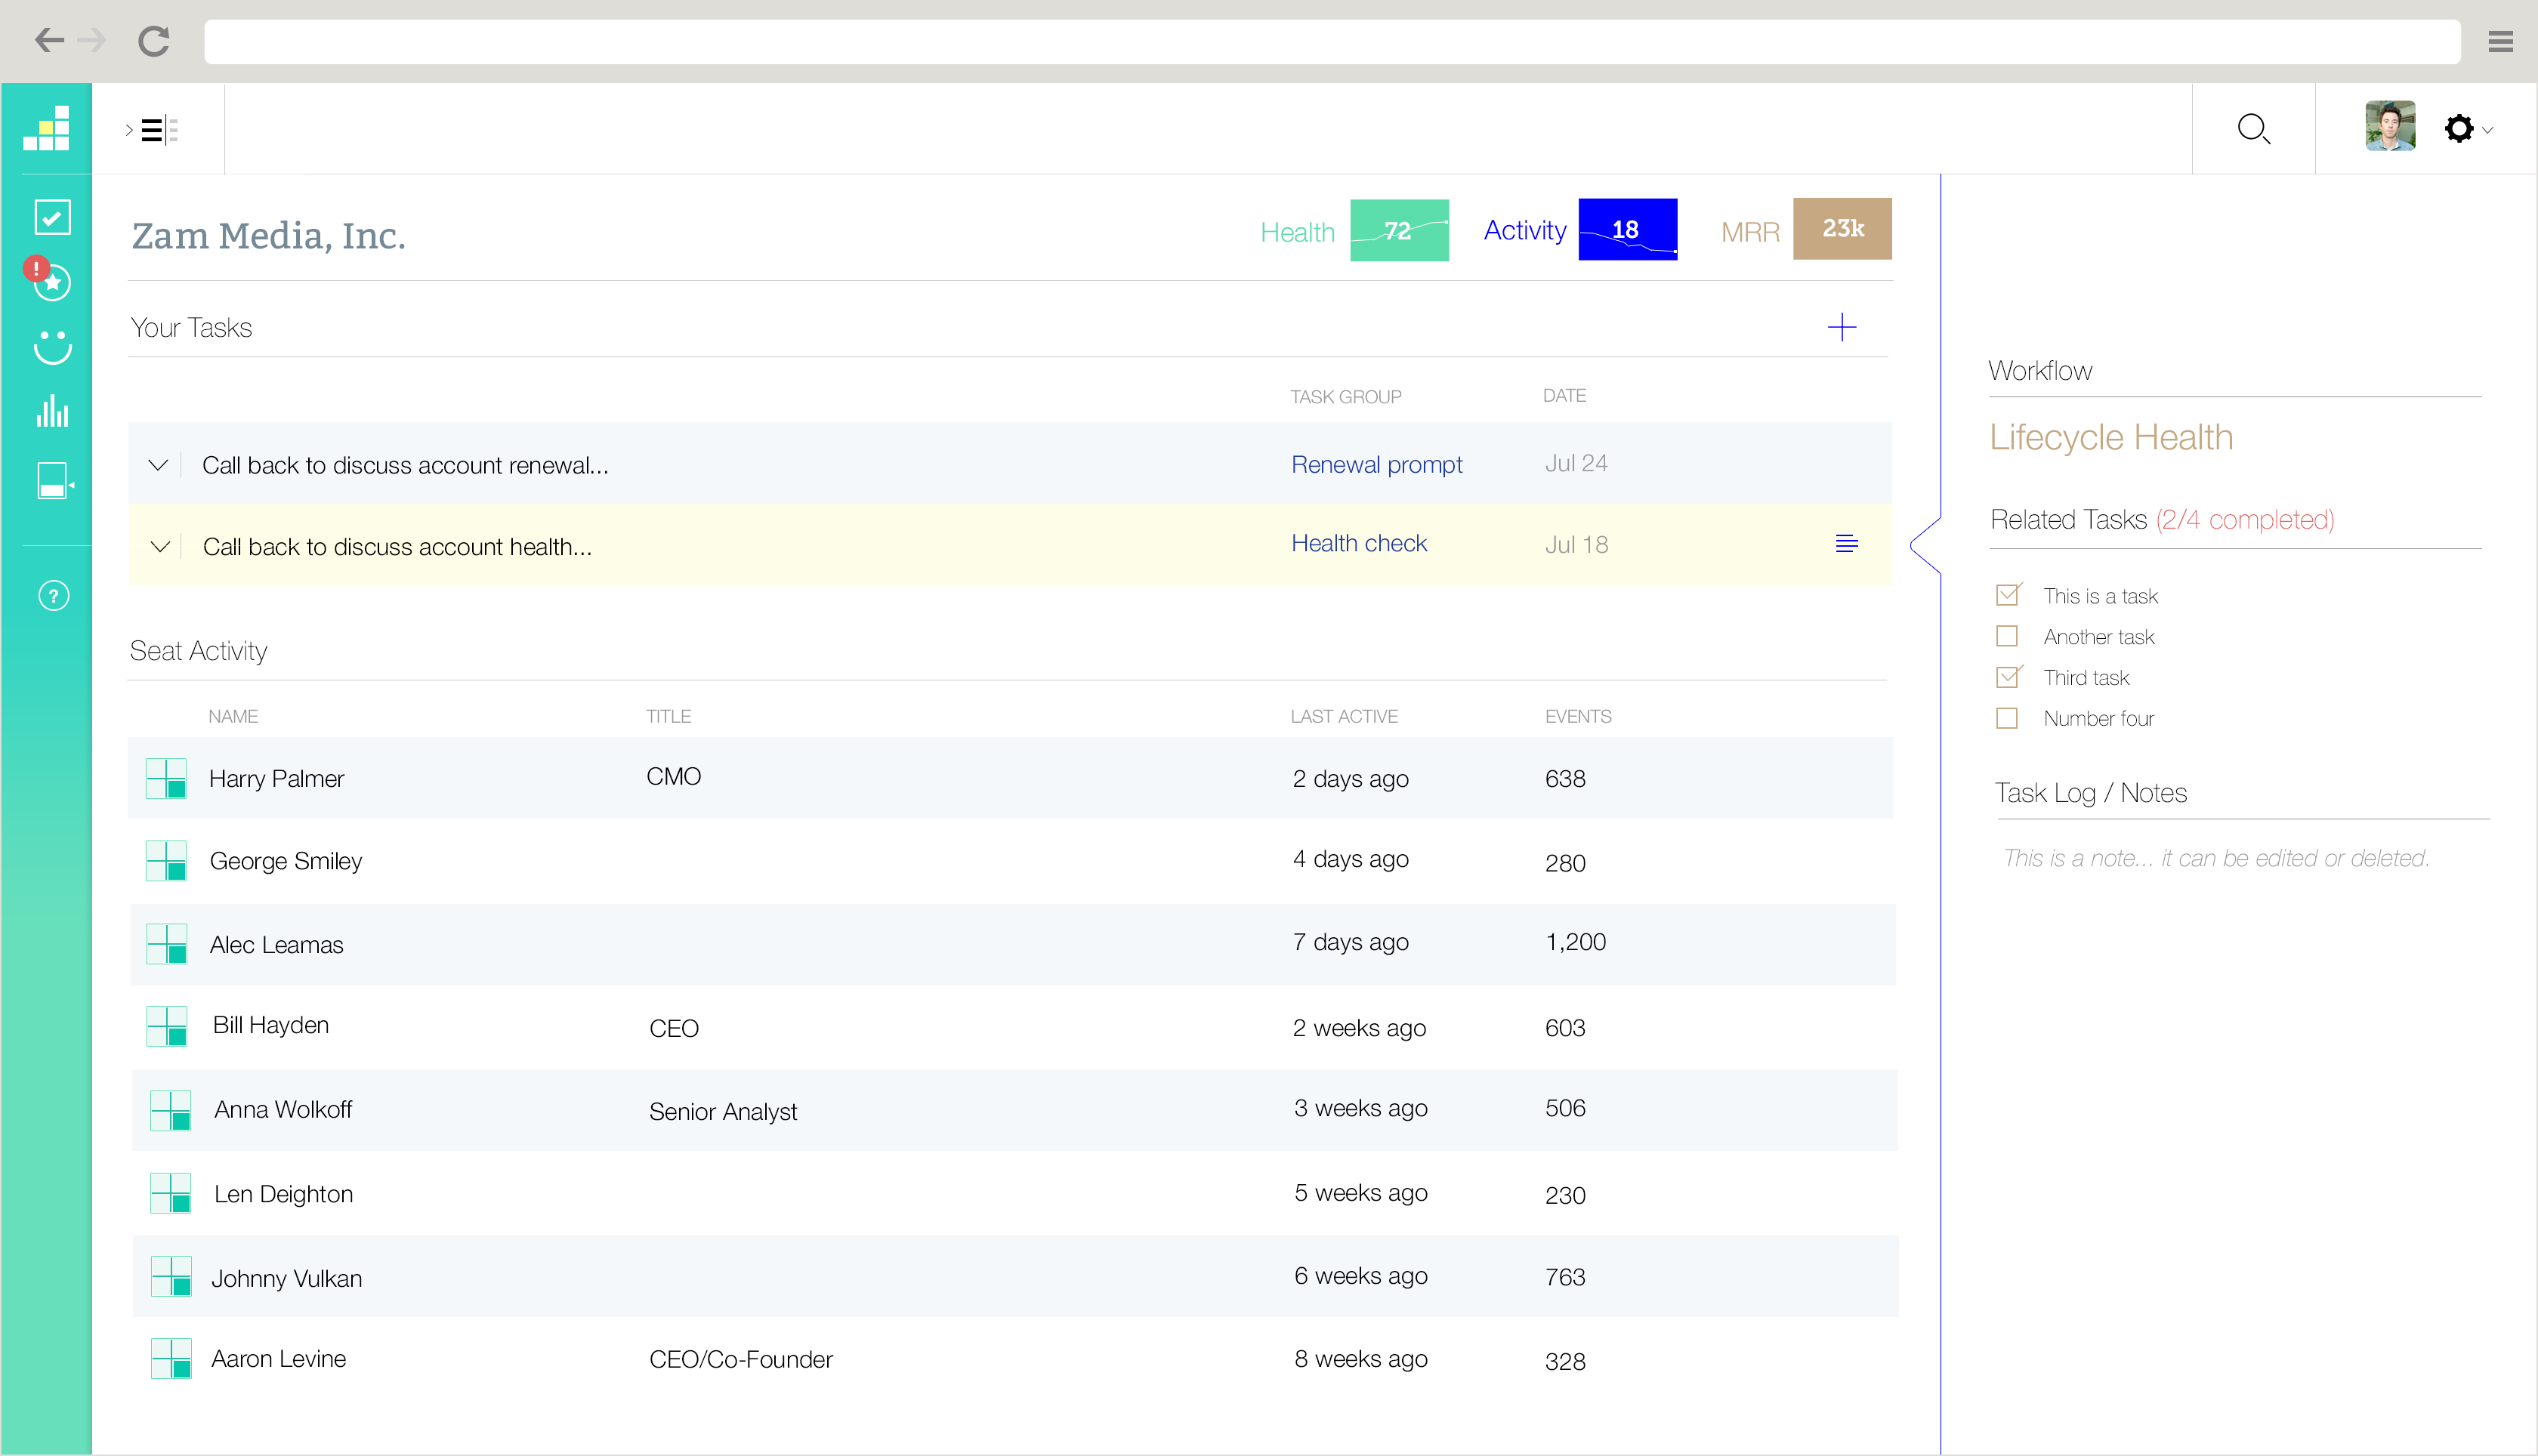Open the Health check task group link
The image size is (2538, 1456).
1359,543
